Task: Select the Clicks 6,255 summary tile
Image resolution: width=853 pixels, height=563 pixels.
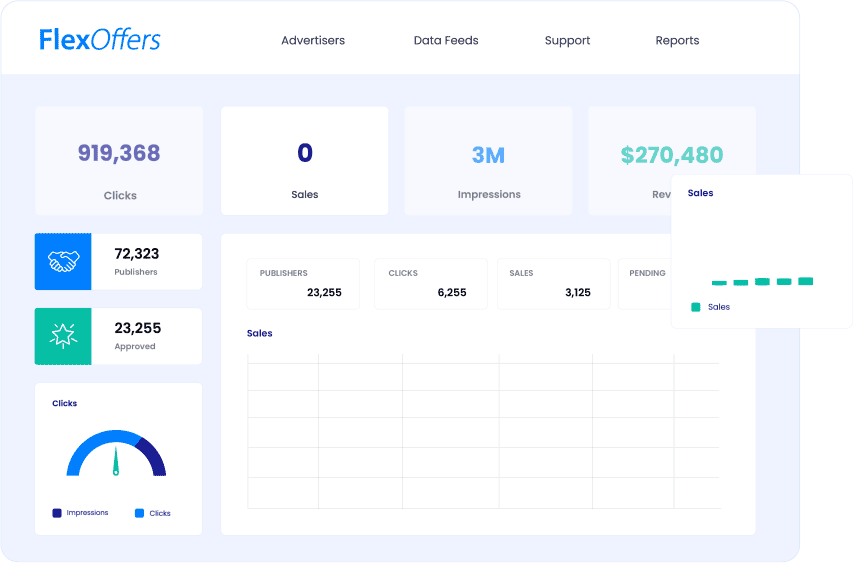Action: (x=430, y=284)
